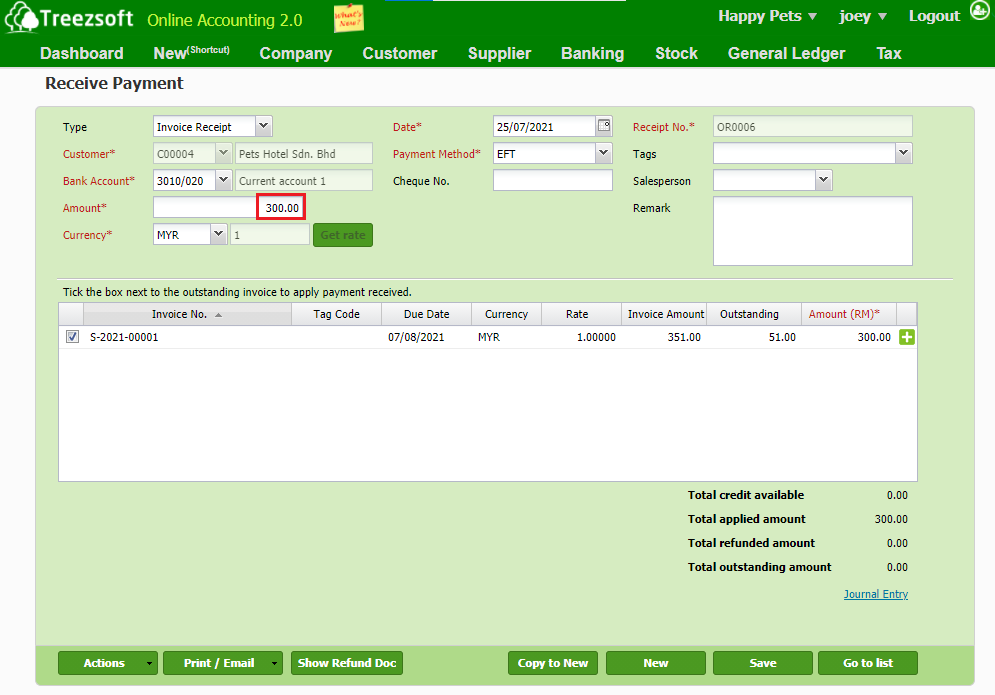The width and height of the screenshot is (995, 695).
Task: Open the Currency MYR dropdown
Action: tap(219, 235)
